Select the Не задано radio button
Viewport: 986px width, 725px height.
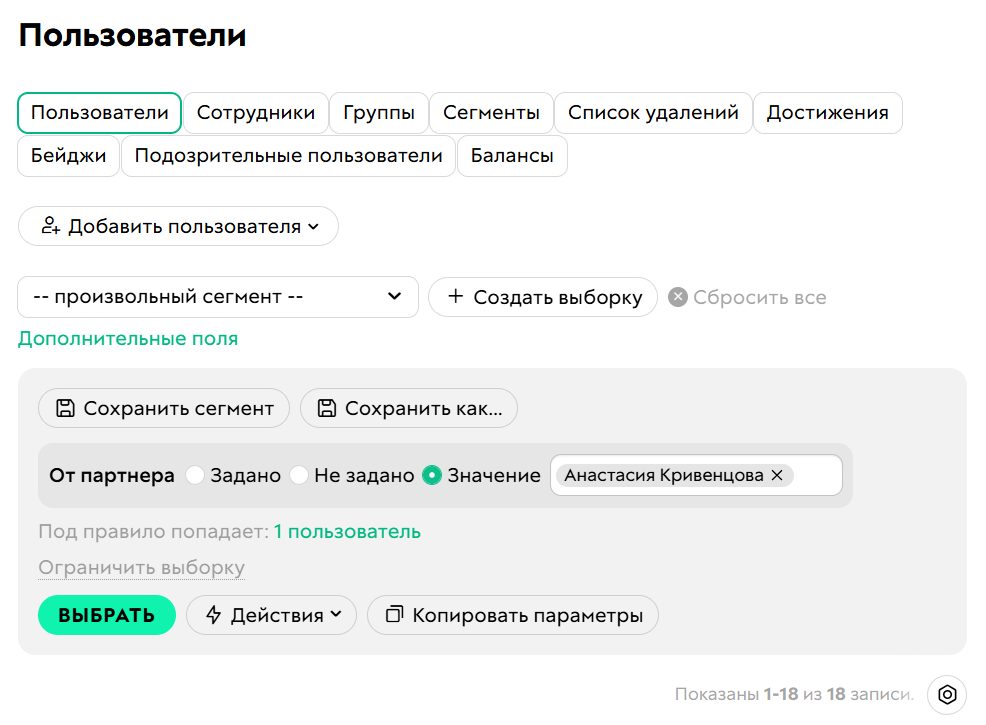[299, 475]
